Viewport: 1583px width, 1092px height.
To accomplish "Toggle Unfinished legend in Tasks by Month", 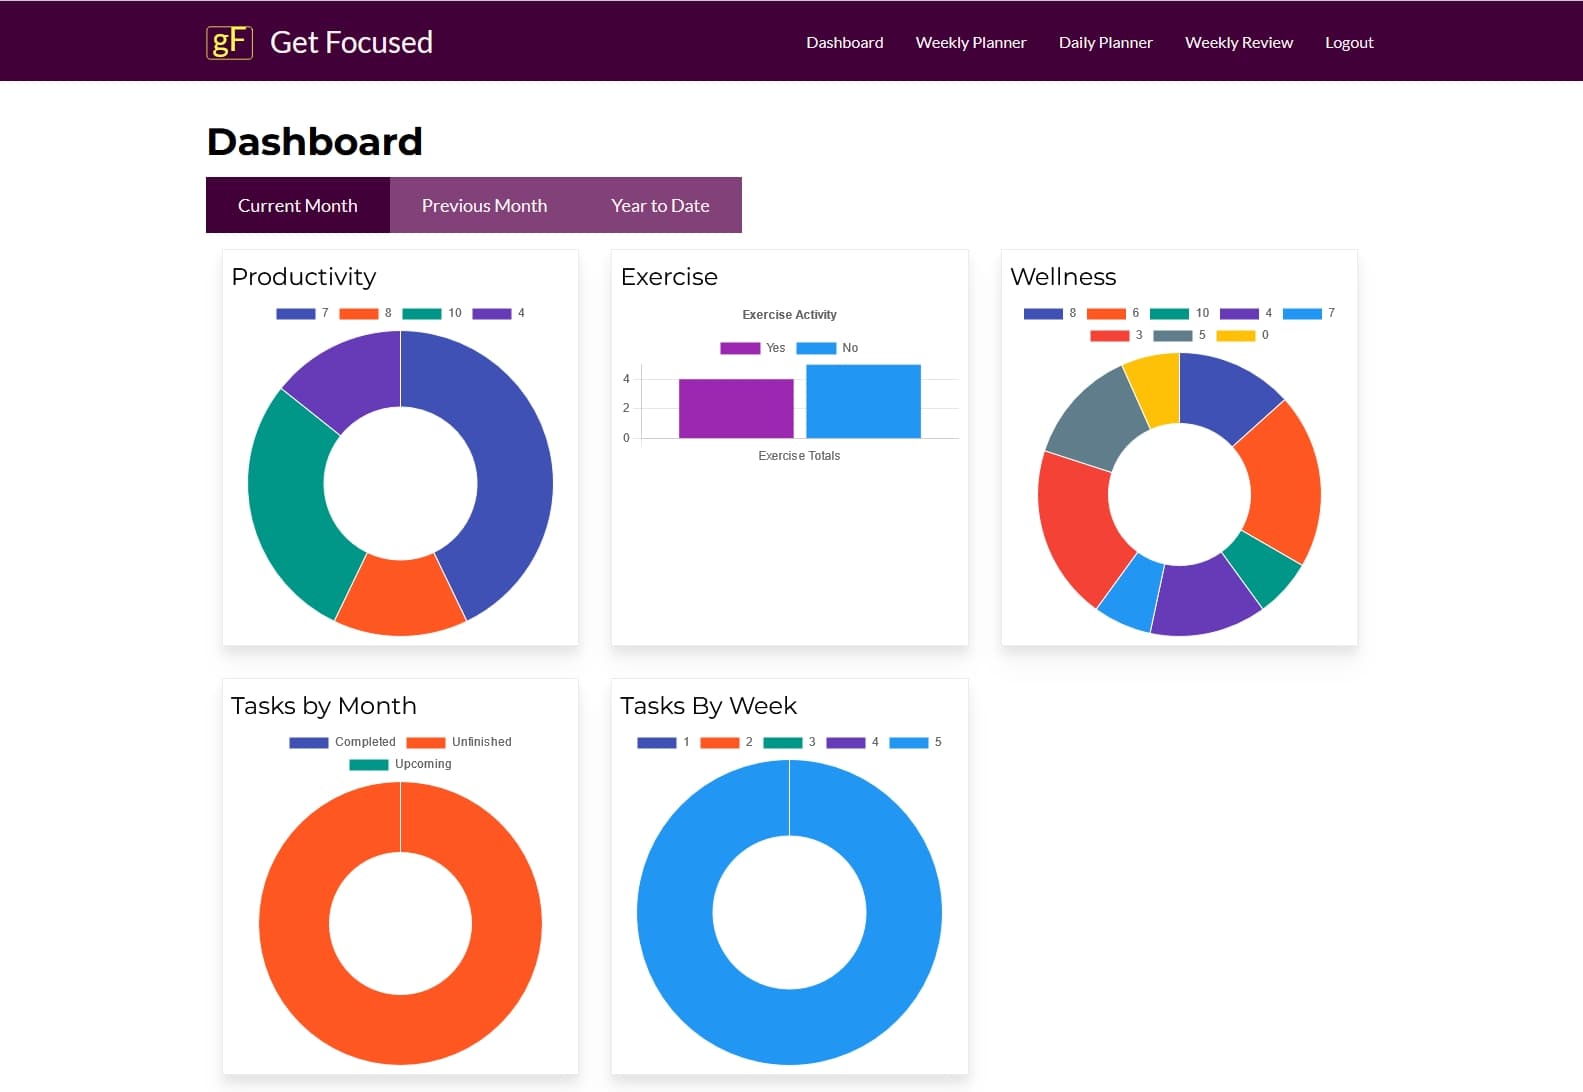I will 459,742.
